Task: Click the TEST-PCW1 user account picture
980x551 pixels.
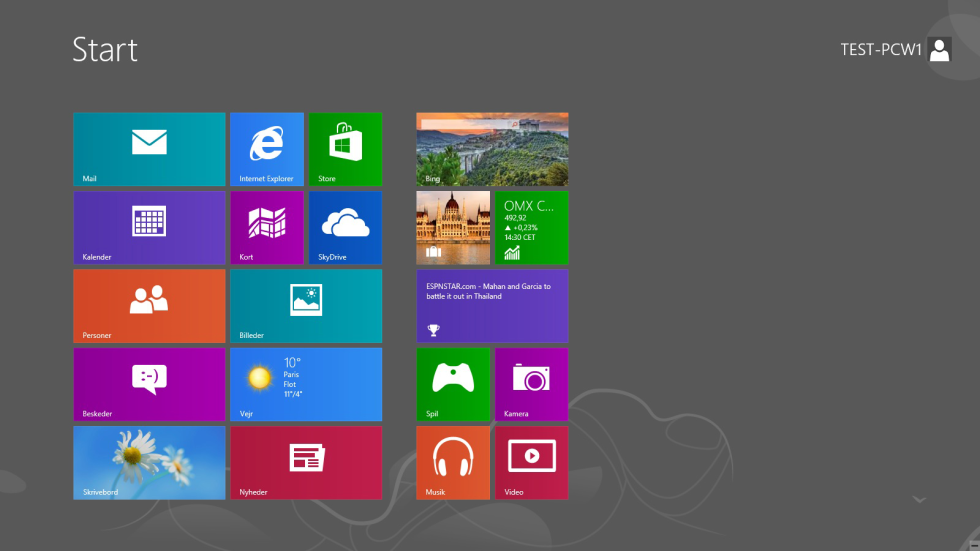Action: (939, 50)
